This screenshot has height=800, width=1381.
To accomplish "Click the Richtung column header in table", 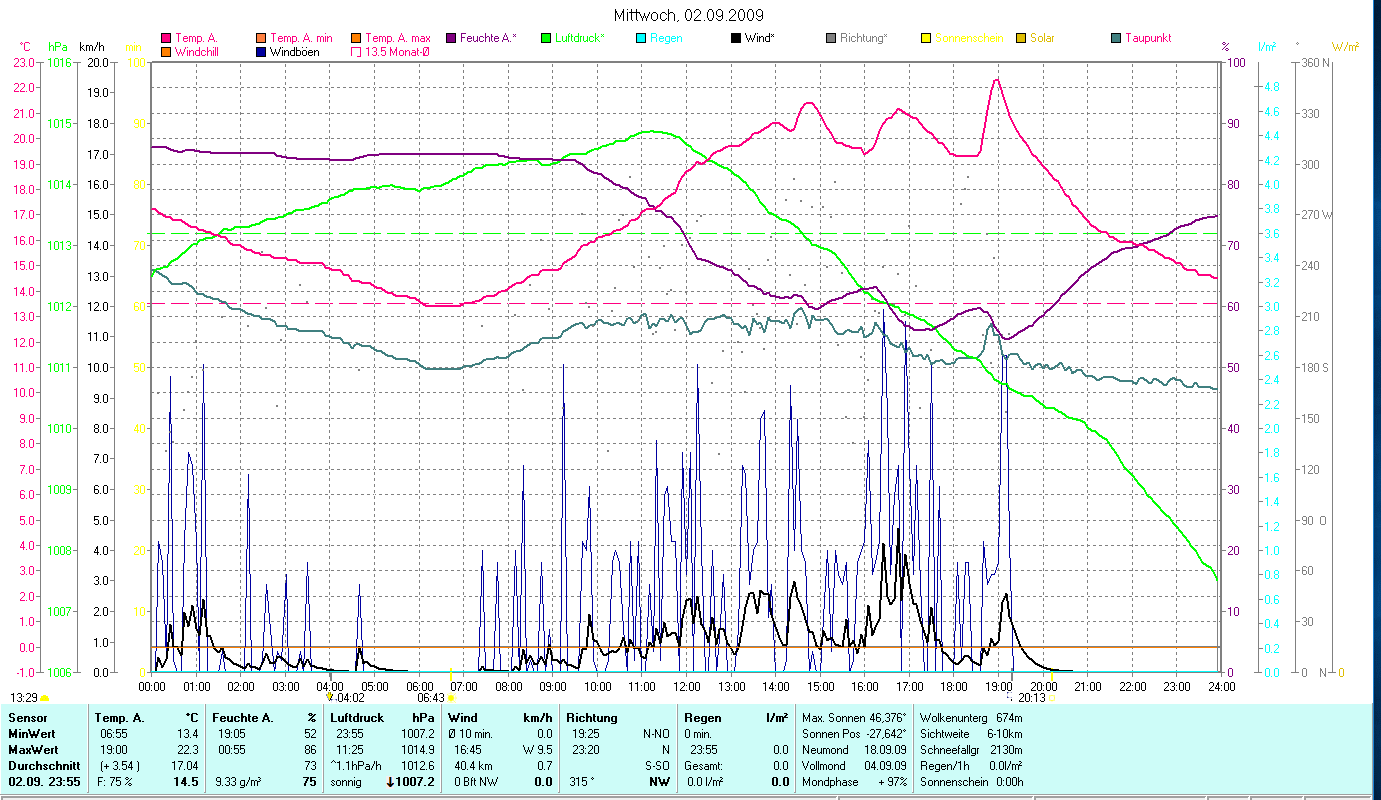I will [x=592, y=718].
